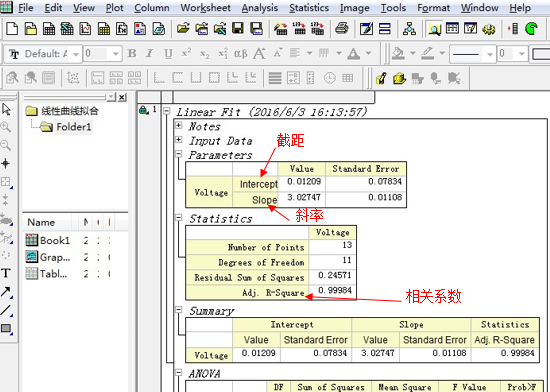This screenshot has width=550, height=392.
Task: Toggle Underline formatting
Action: (168, 54)
